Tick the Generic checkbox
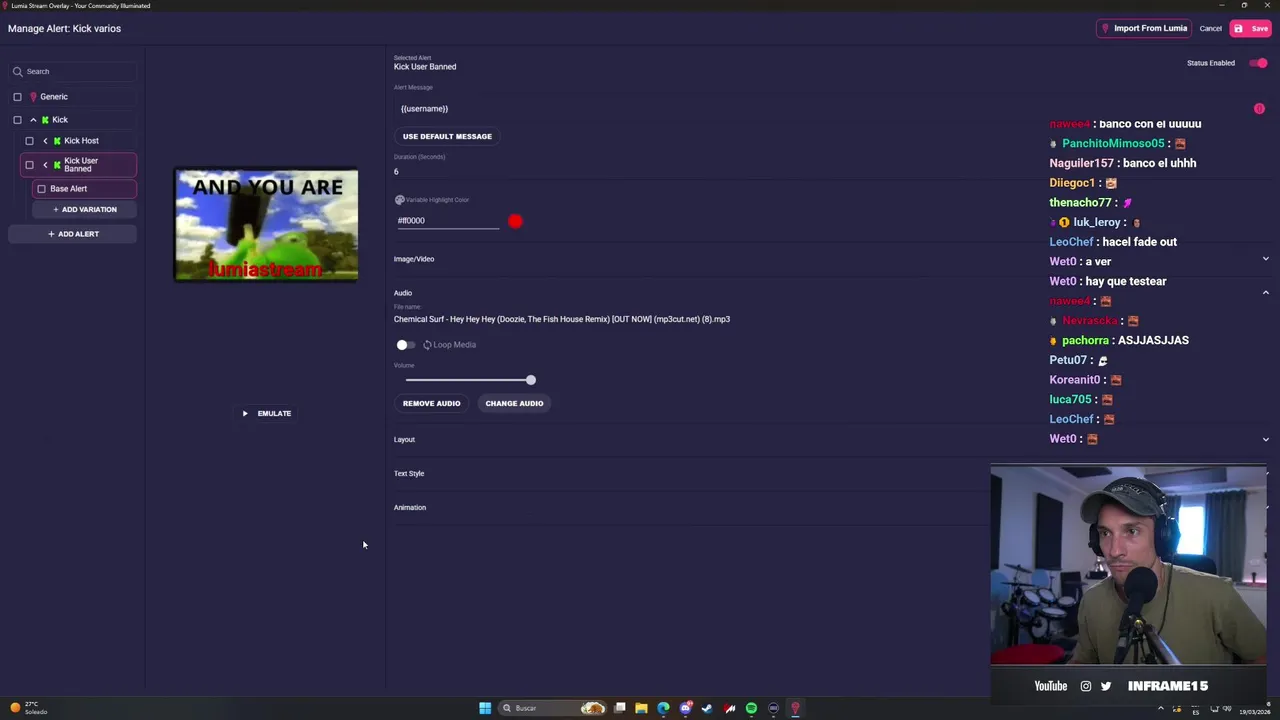1280x720 pixels. click(17, 97)
